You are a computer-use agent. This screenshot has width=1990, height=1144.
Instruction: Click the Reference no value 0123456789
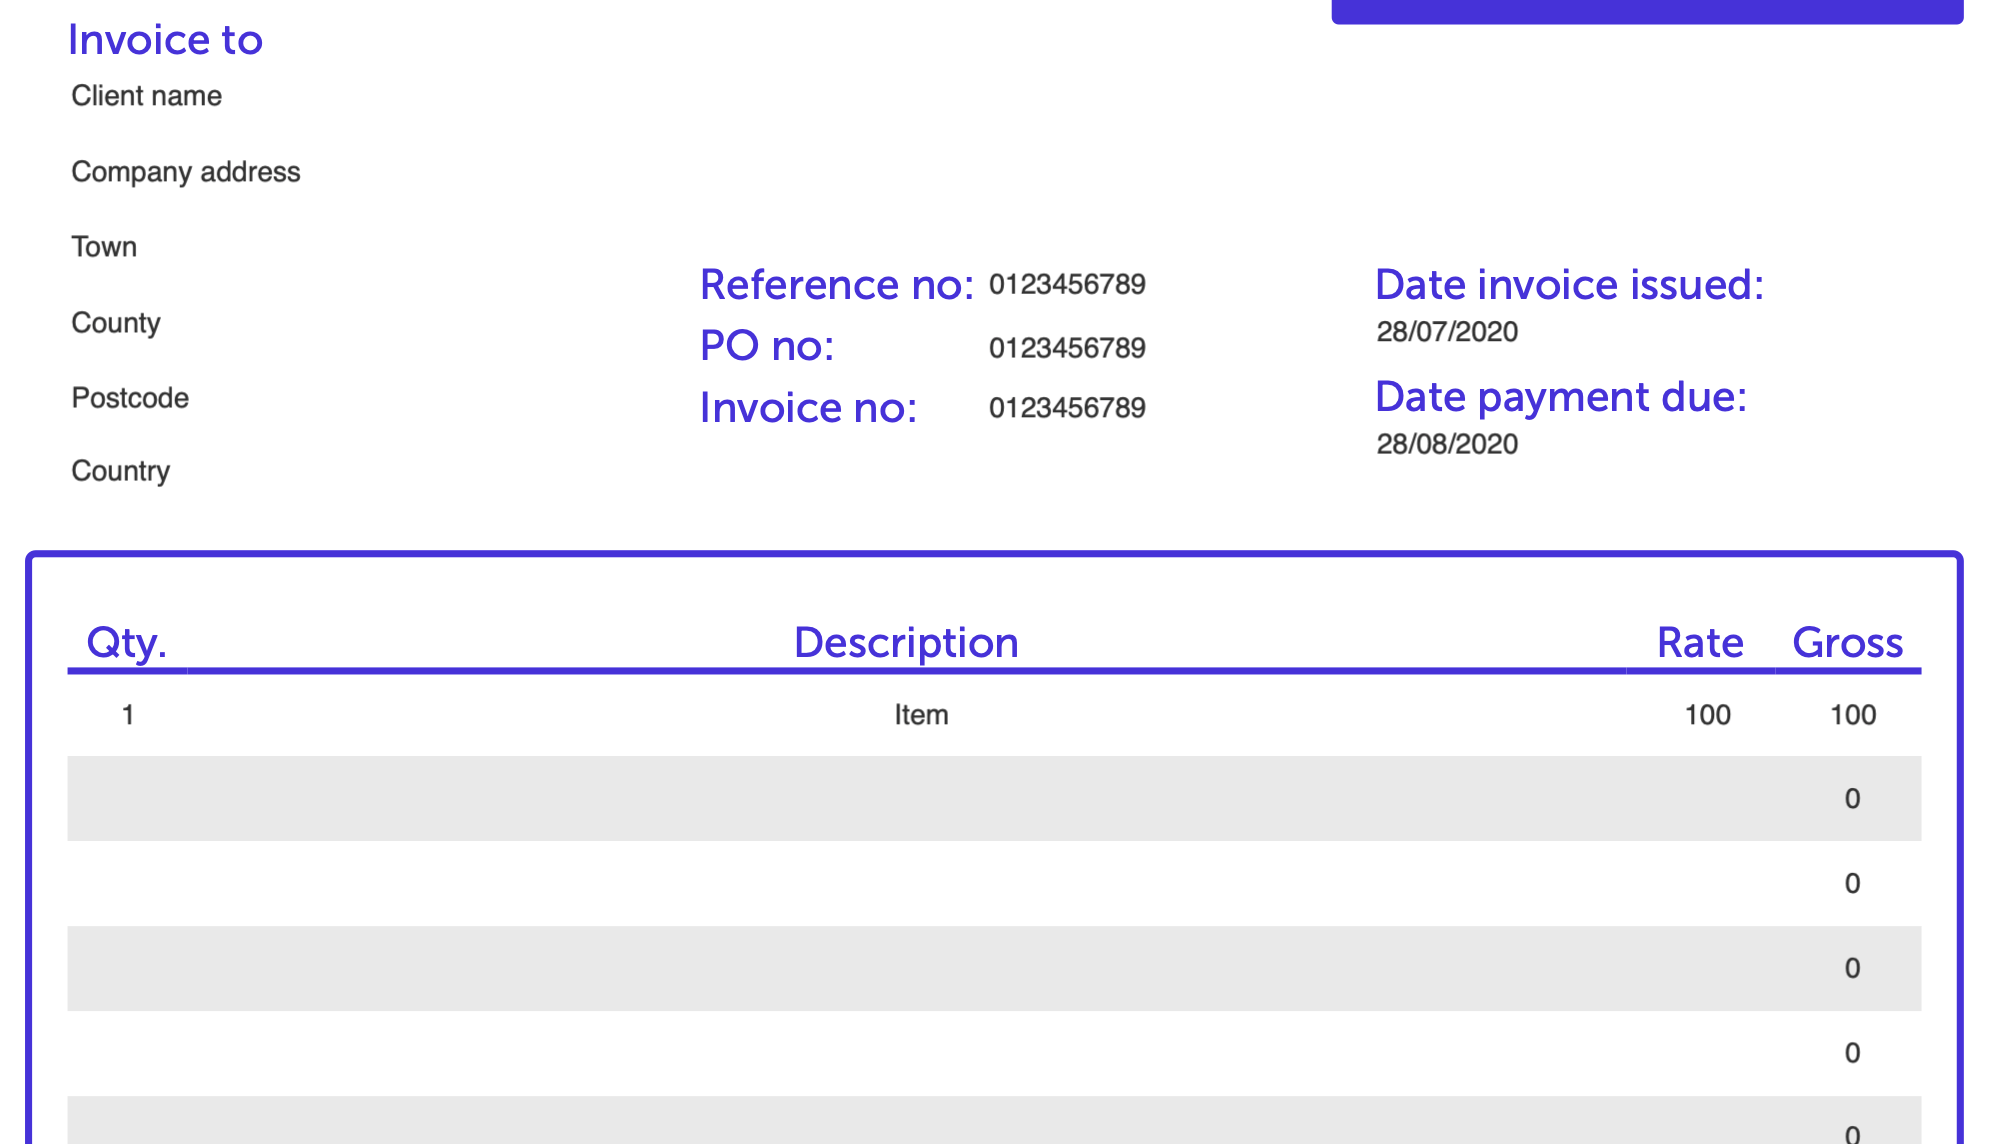click(1067, 284)
